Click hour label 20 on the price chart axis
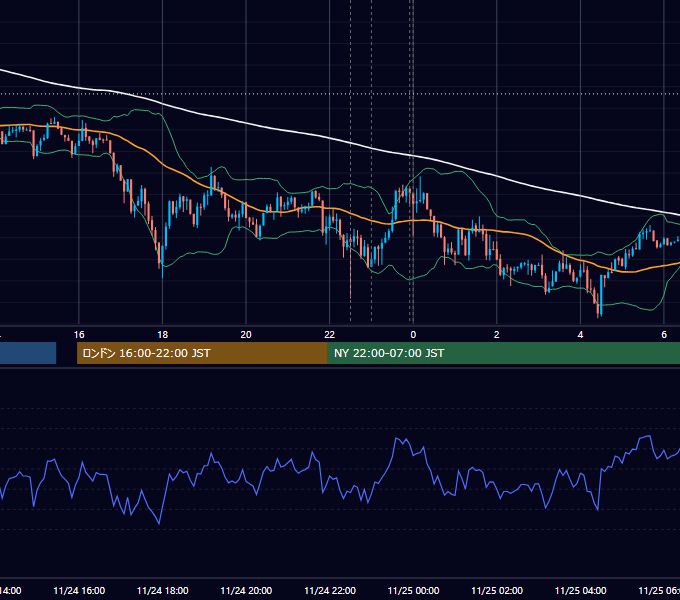The width and height of the screenshot is (680, 600). (246, 334)
